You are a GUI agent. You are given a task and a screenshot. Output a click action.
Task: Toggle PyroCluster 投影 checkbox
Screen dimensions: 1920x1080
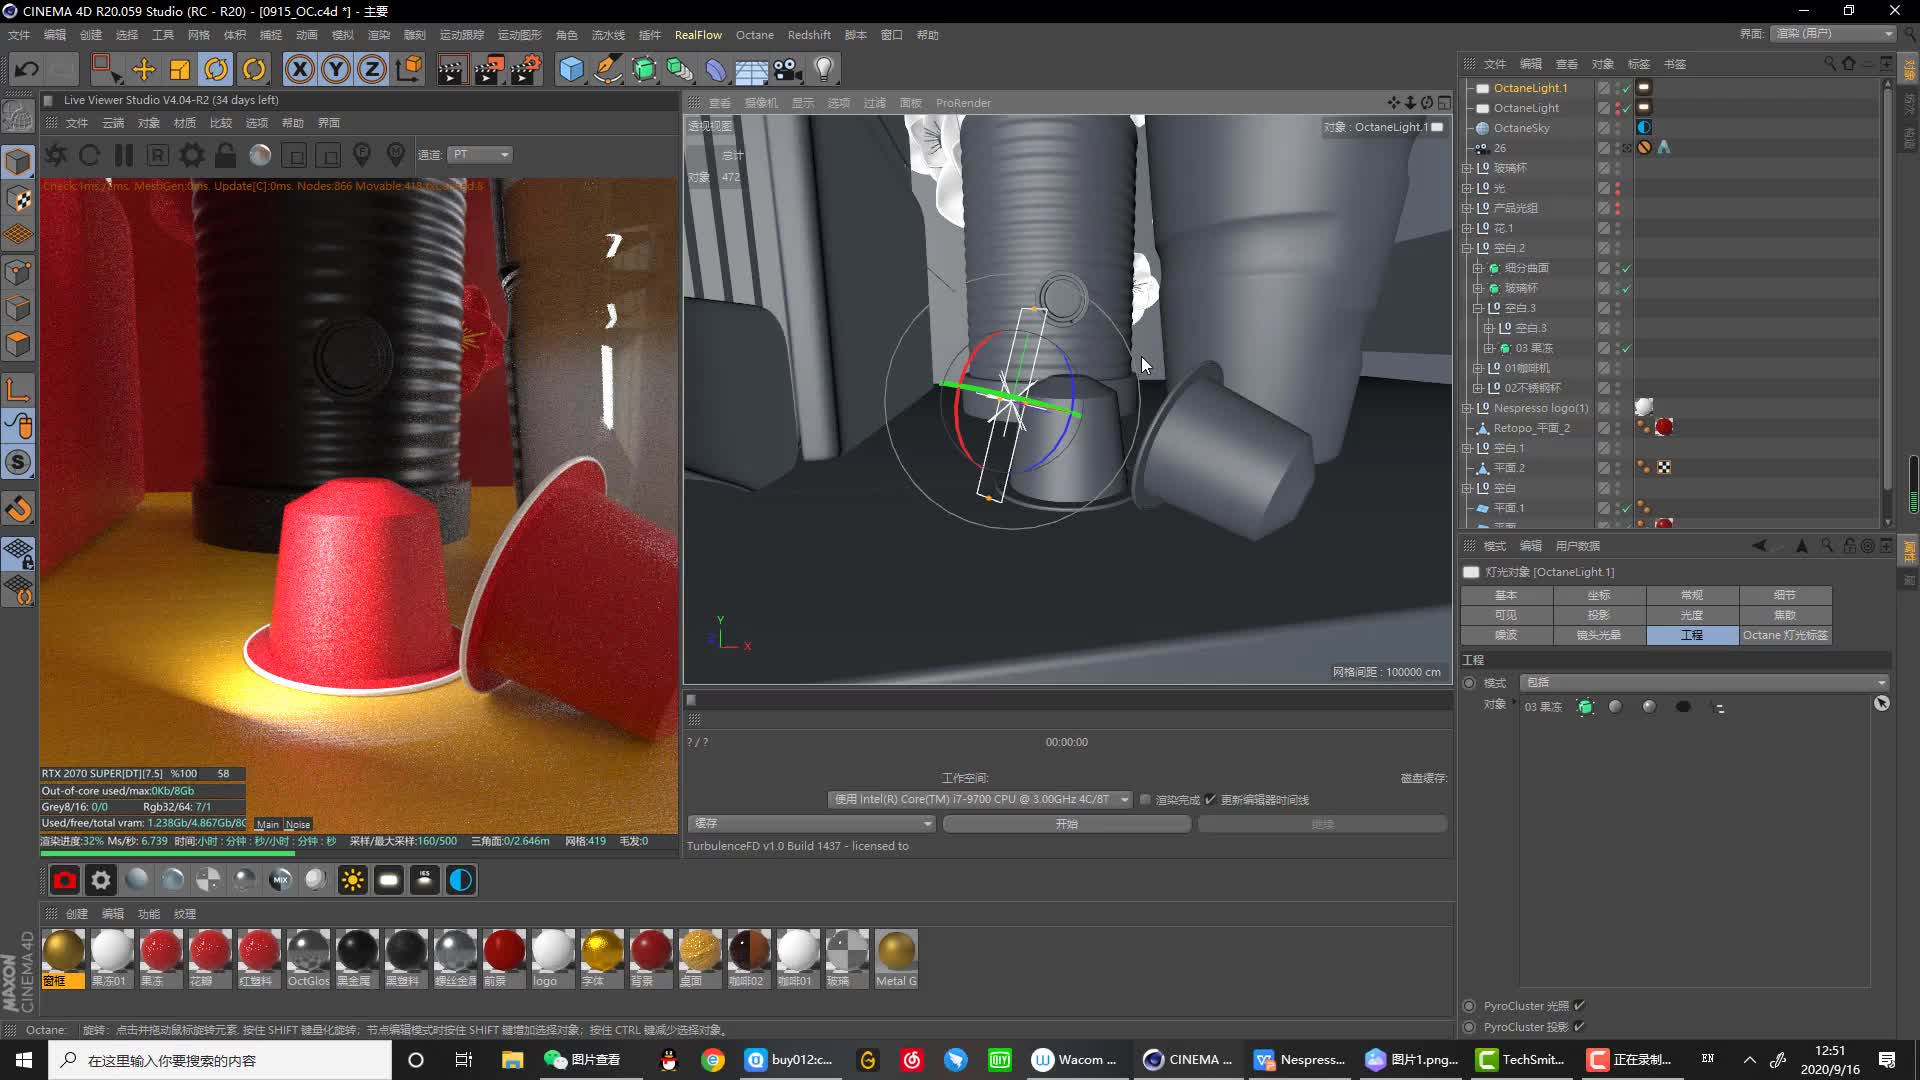[x=1580, y=1027]
